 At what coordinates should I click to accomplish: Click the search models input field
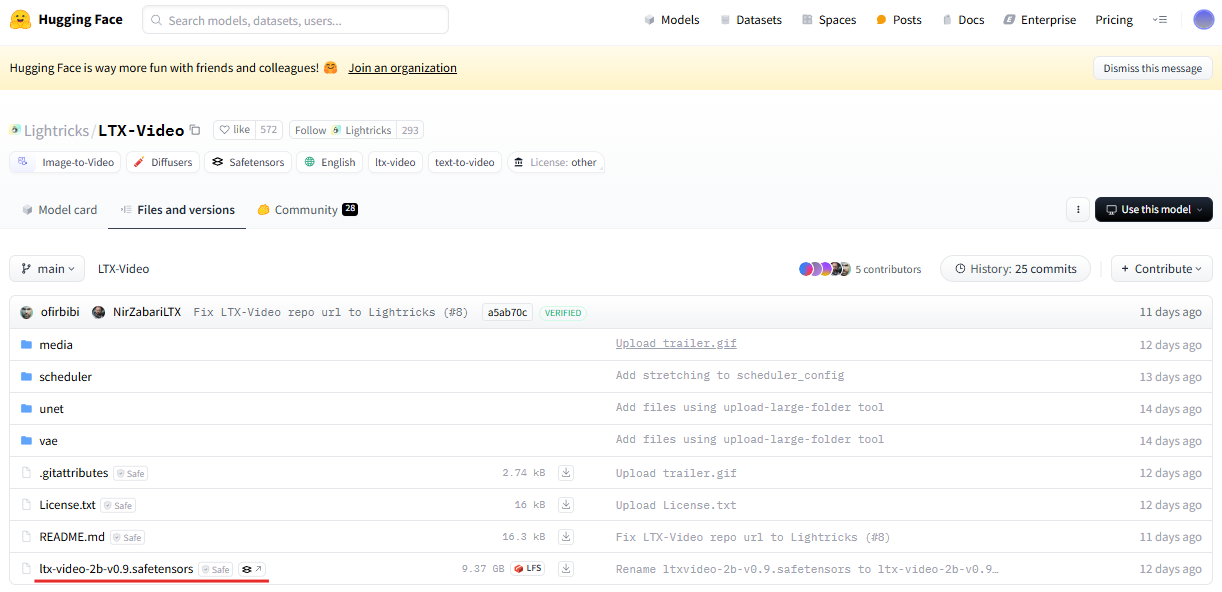point(295,20)
